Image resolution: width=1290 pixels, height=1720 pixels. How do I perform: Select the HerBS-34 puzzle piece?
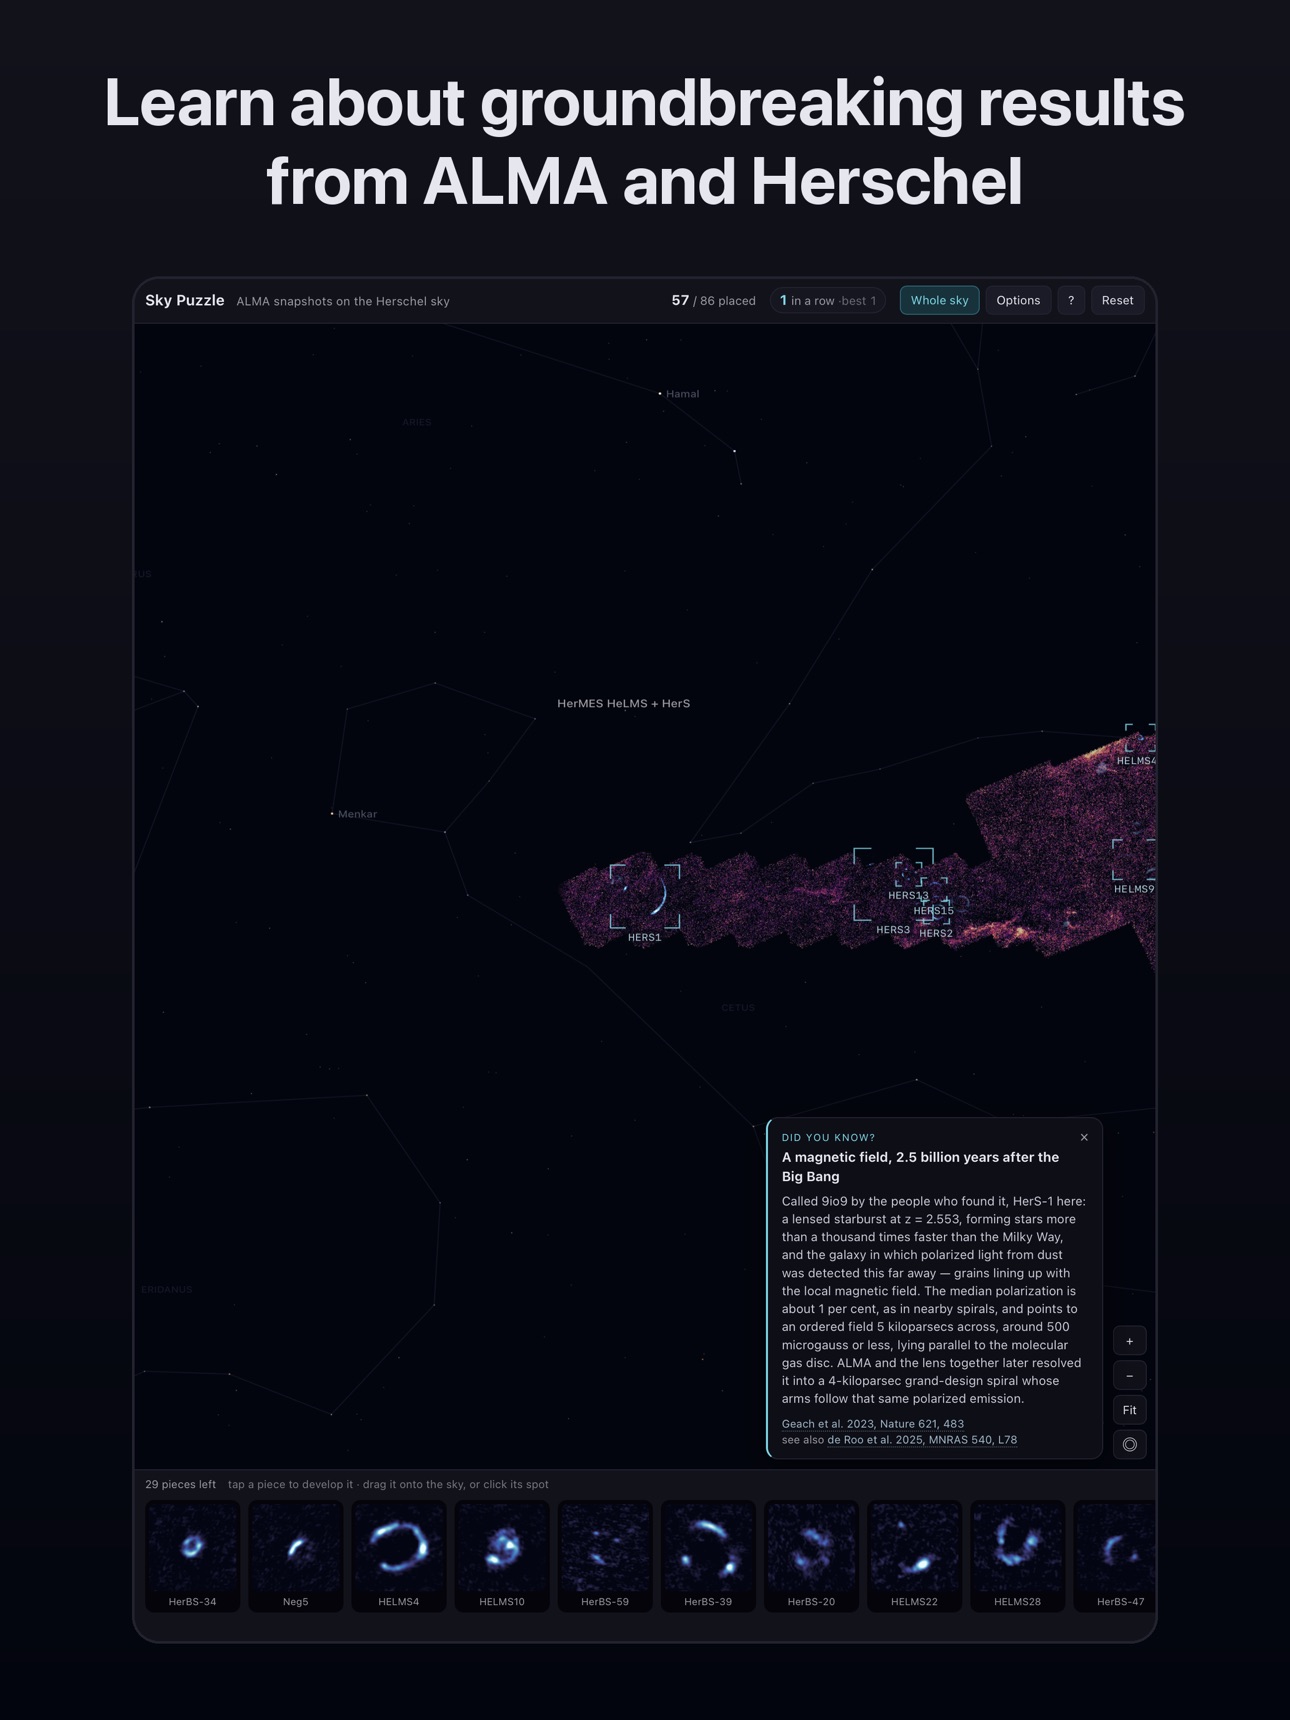192,1555
